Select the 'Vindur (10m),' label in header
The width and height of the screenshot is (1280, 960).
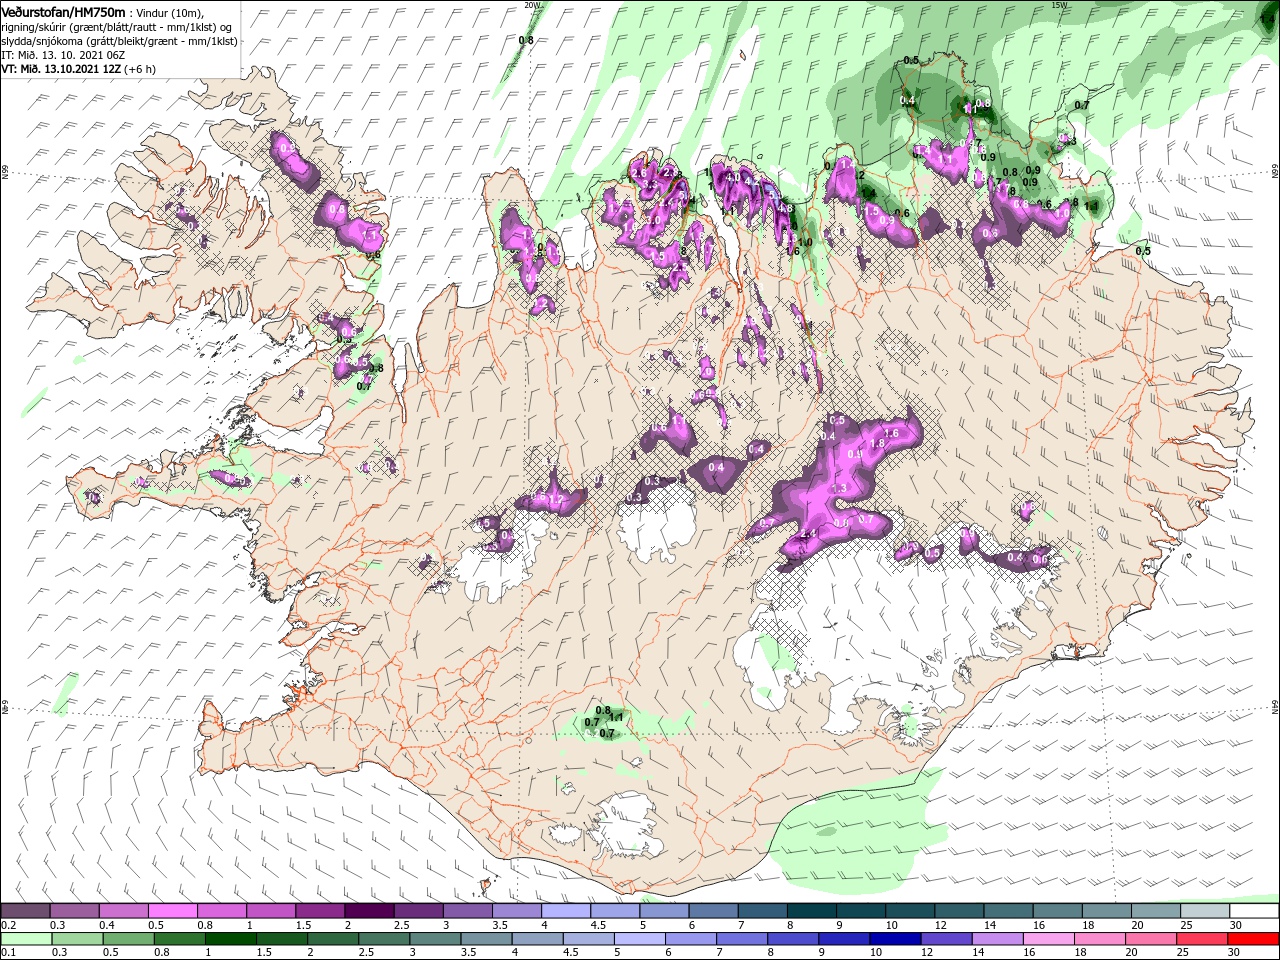[x=169, y=12]
